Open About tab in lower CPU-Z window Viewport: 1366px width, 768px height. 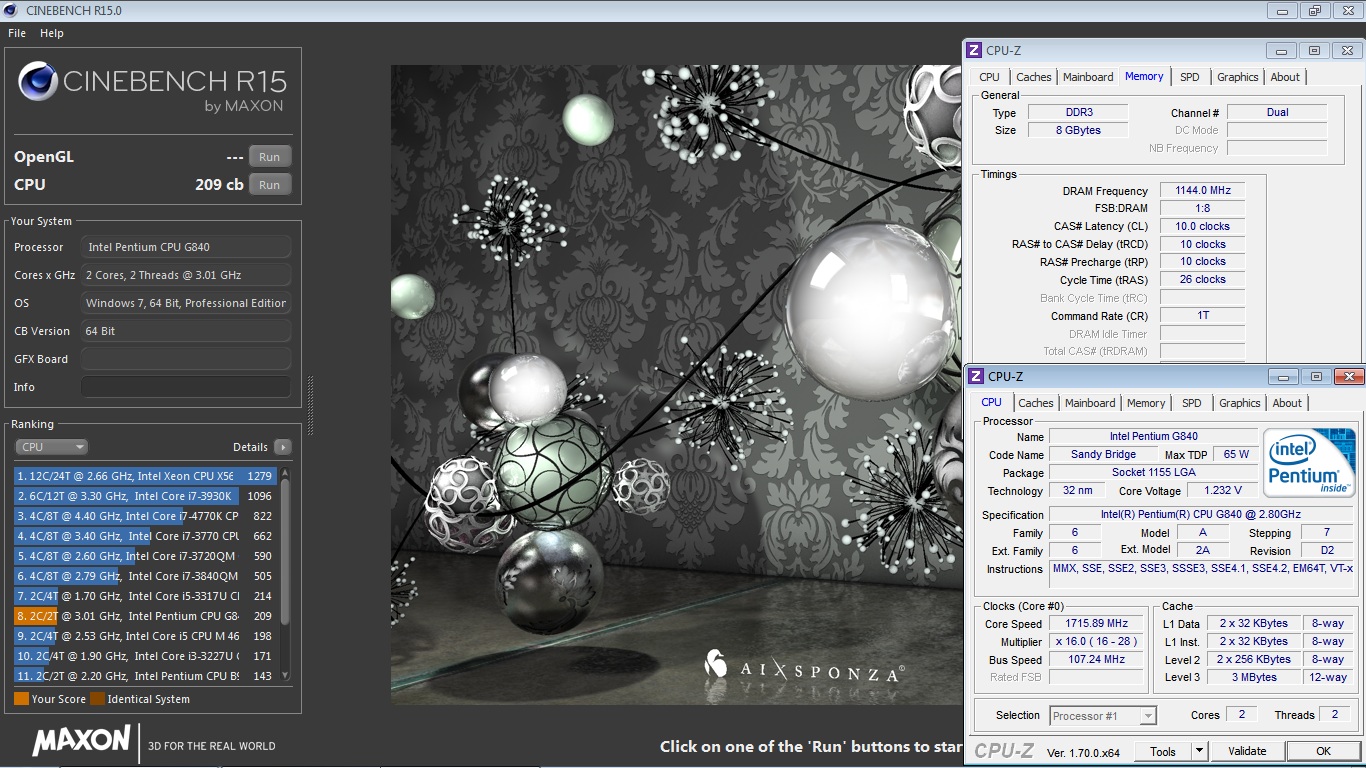(x=1287, y=403)
